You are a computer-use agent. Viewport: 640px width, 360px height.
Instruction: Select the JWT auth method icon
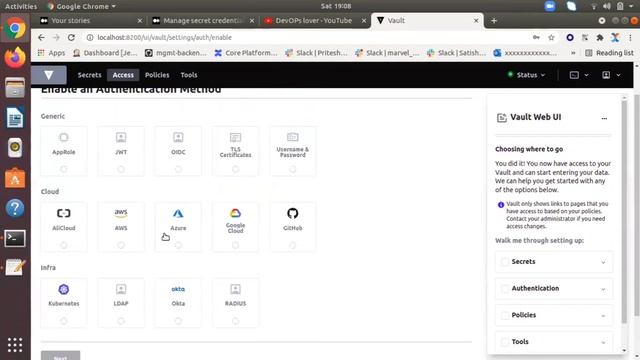coord(121,137)
